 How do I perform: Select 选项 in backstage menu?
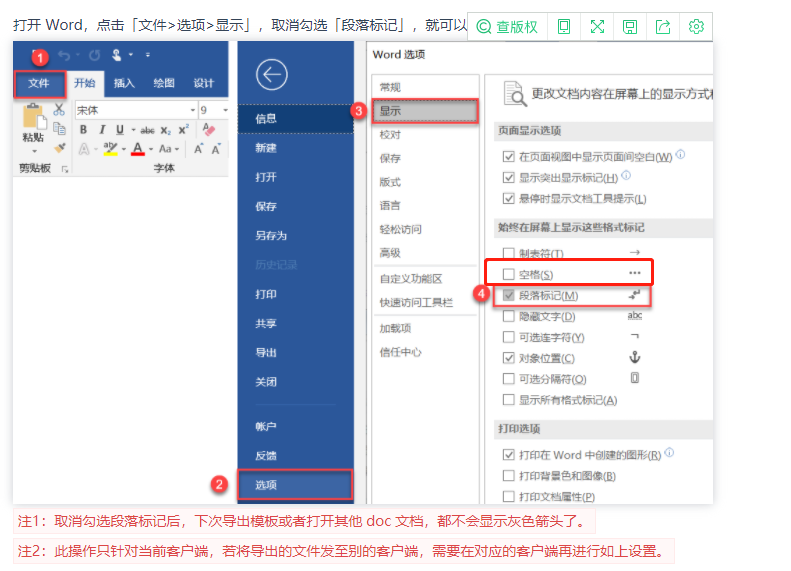295,485
